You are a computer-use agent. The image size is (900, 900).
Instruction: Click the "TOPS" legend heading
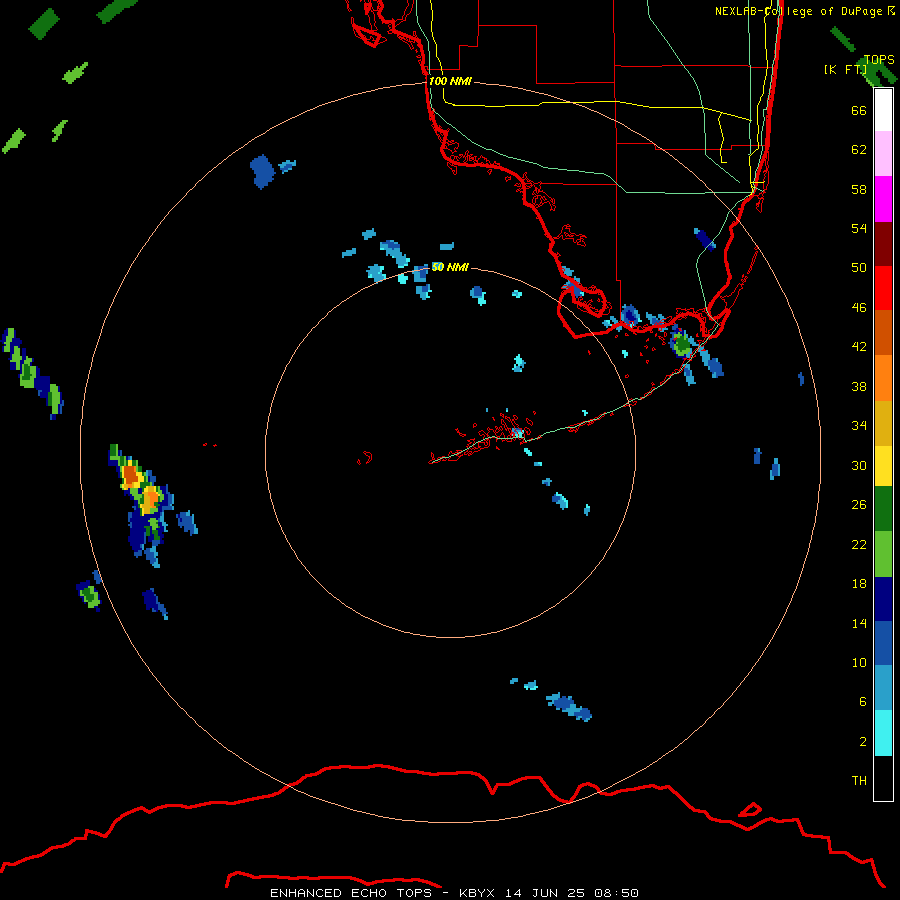click(x=879, y=59)
